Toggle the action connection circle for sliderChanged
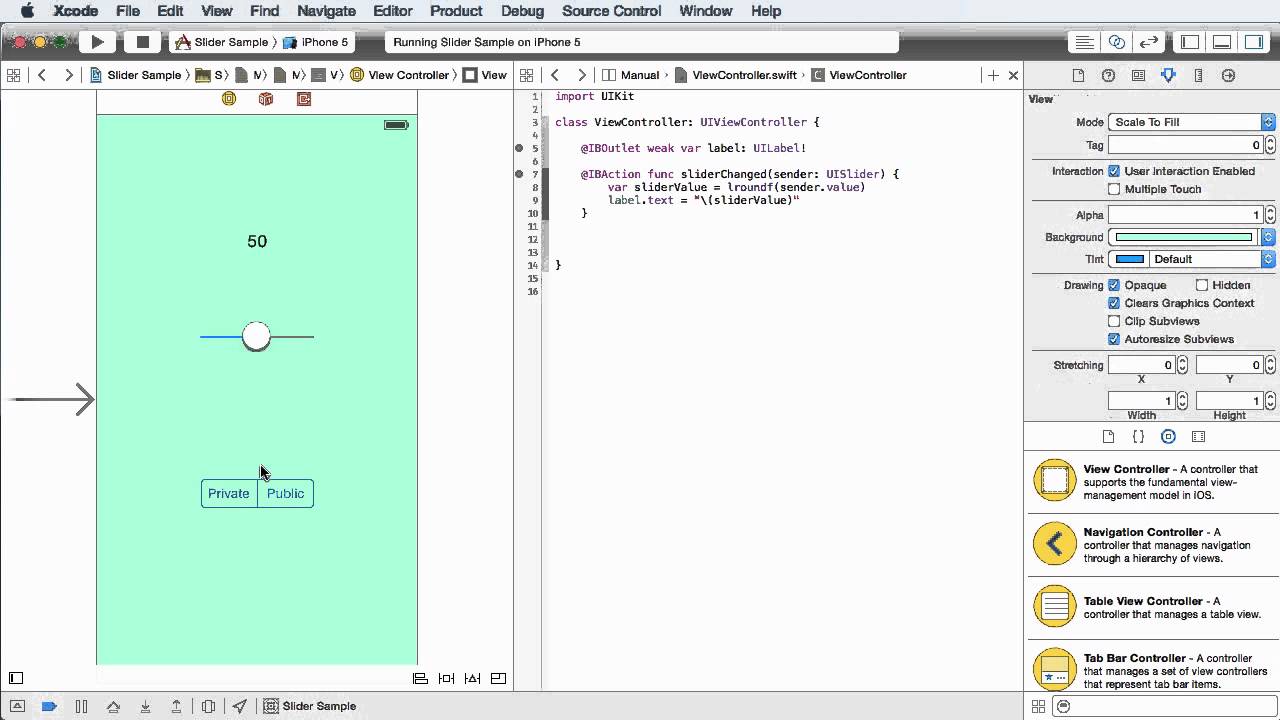Screen dimensions: 1280x720 pos(519,174)
